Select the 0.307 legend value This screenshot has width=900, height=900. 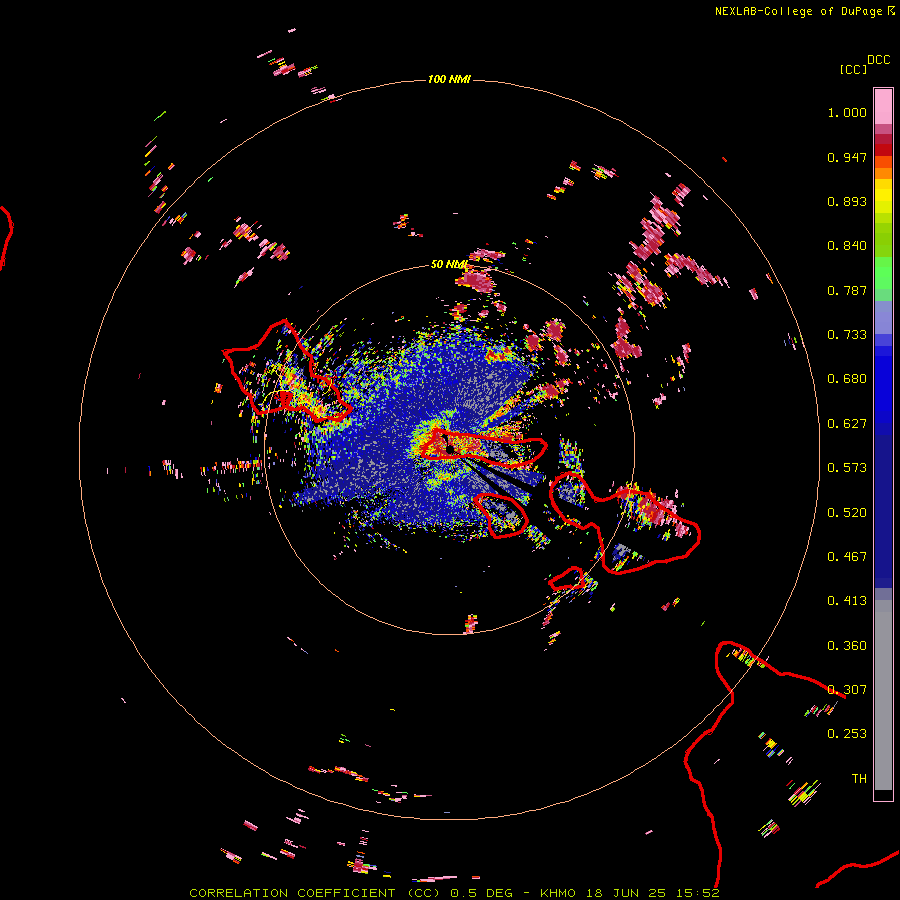pos(847,690)
